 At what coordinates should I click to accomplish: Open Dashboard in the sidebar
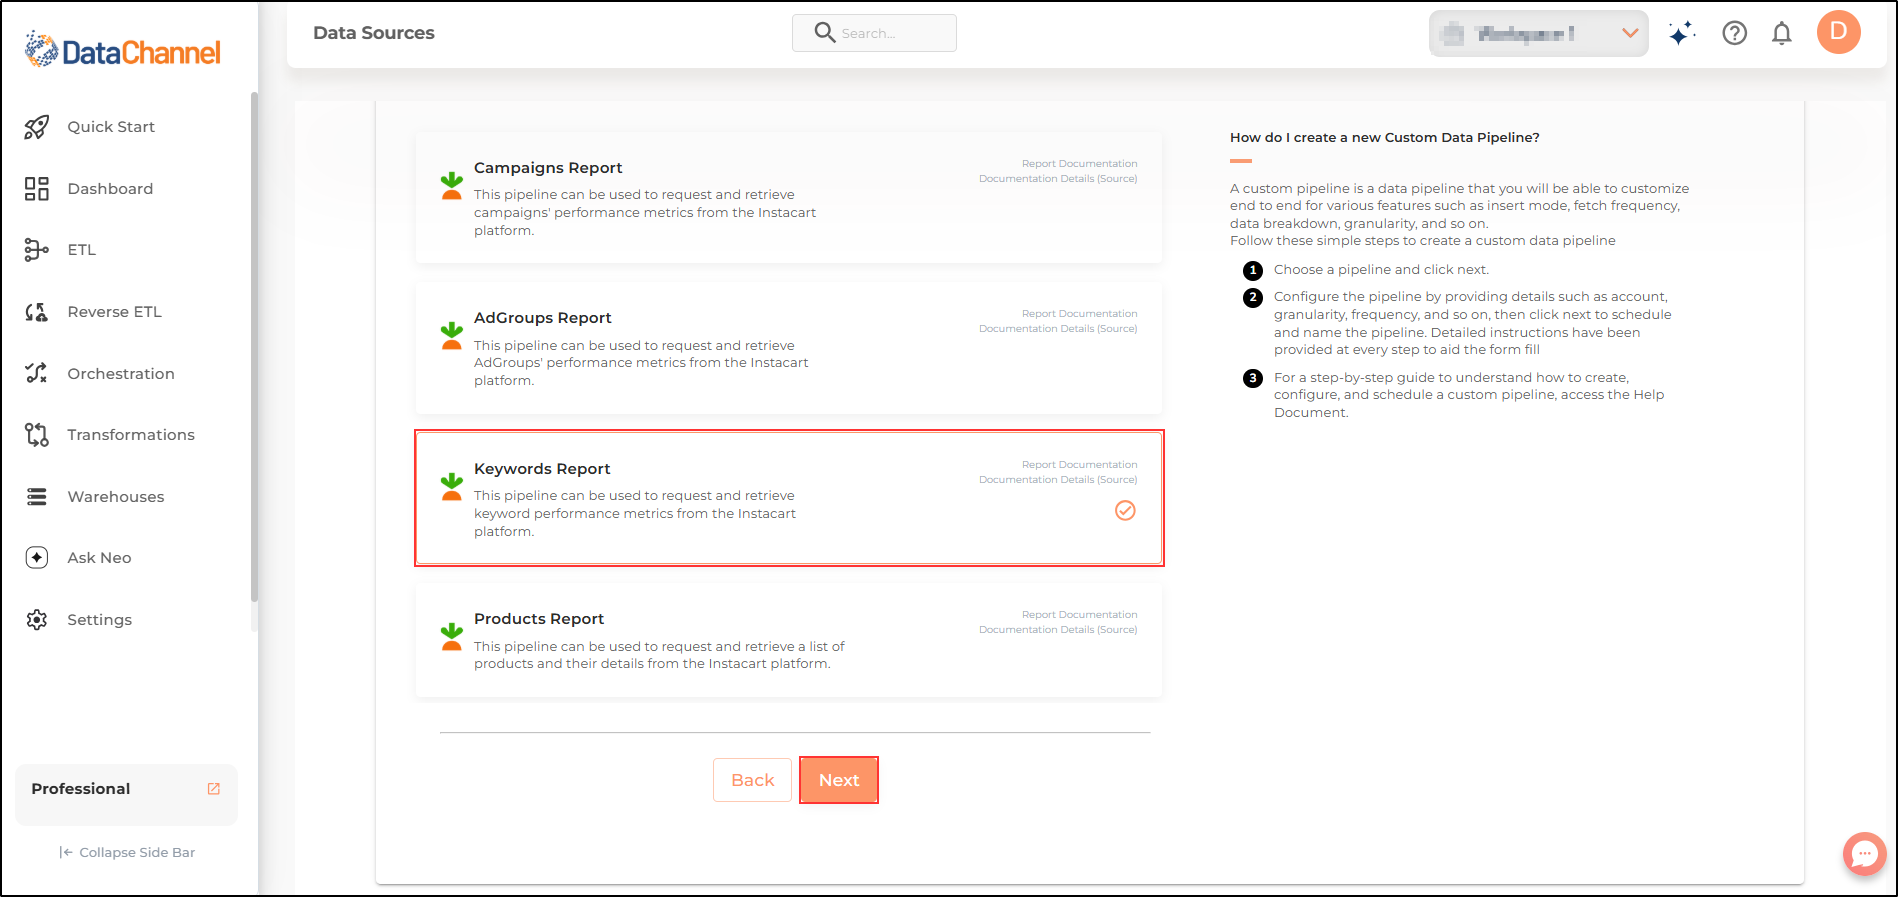pyautogui.click(x=110, y=189)
